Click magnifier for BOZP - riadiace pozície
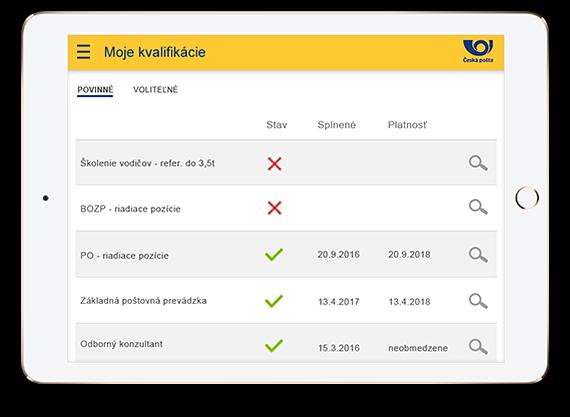Screen dimensions: 570x417 click(x=478, y=207)
